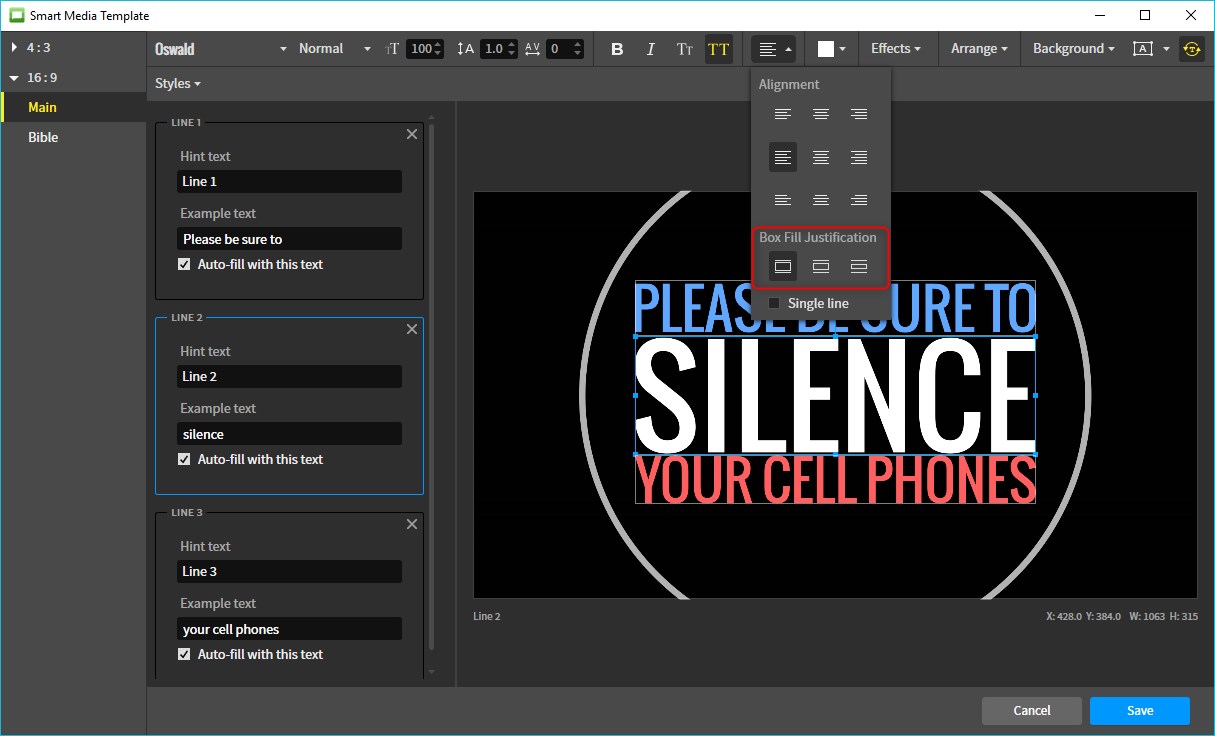Click the line spacing value field

click(x=494, y=49)
